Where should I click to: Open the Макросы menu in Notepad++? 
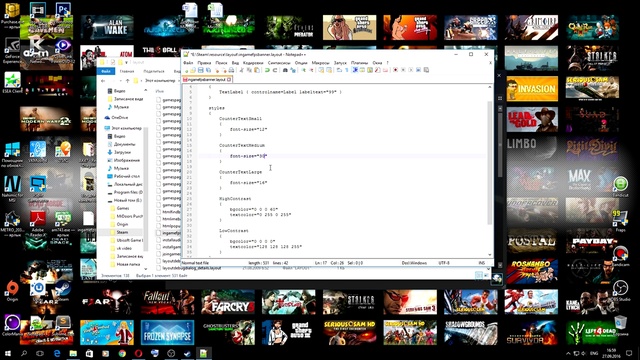pos(320,63)
